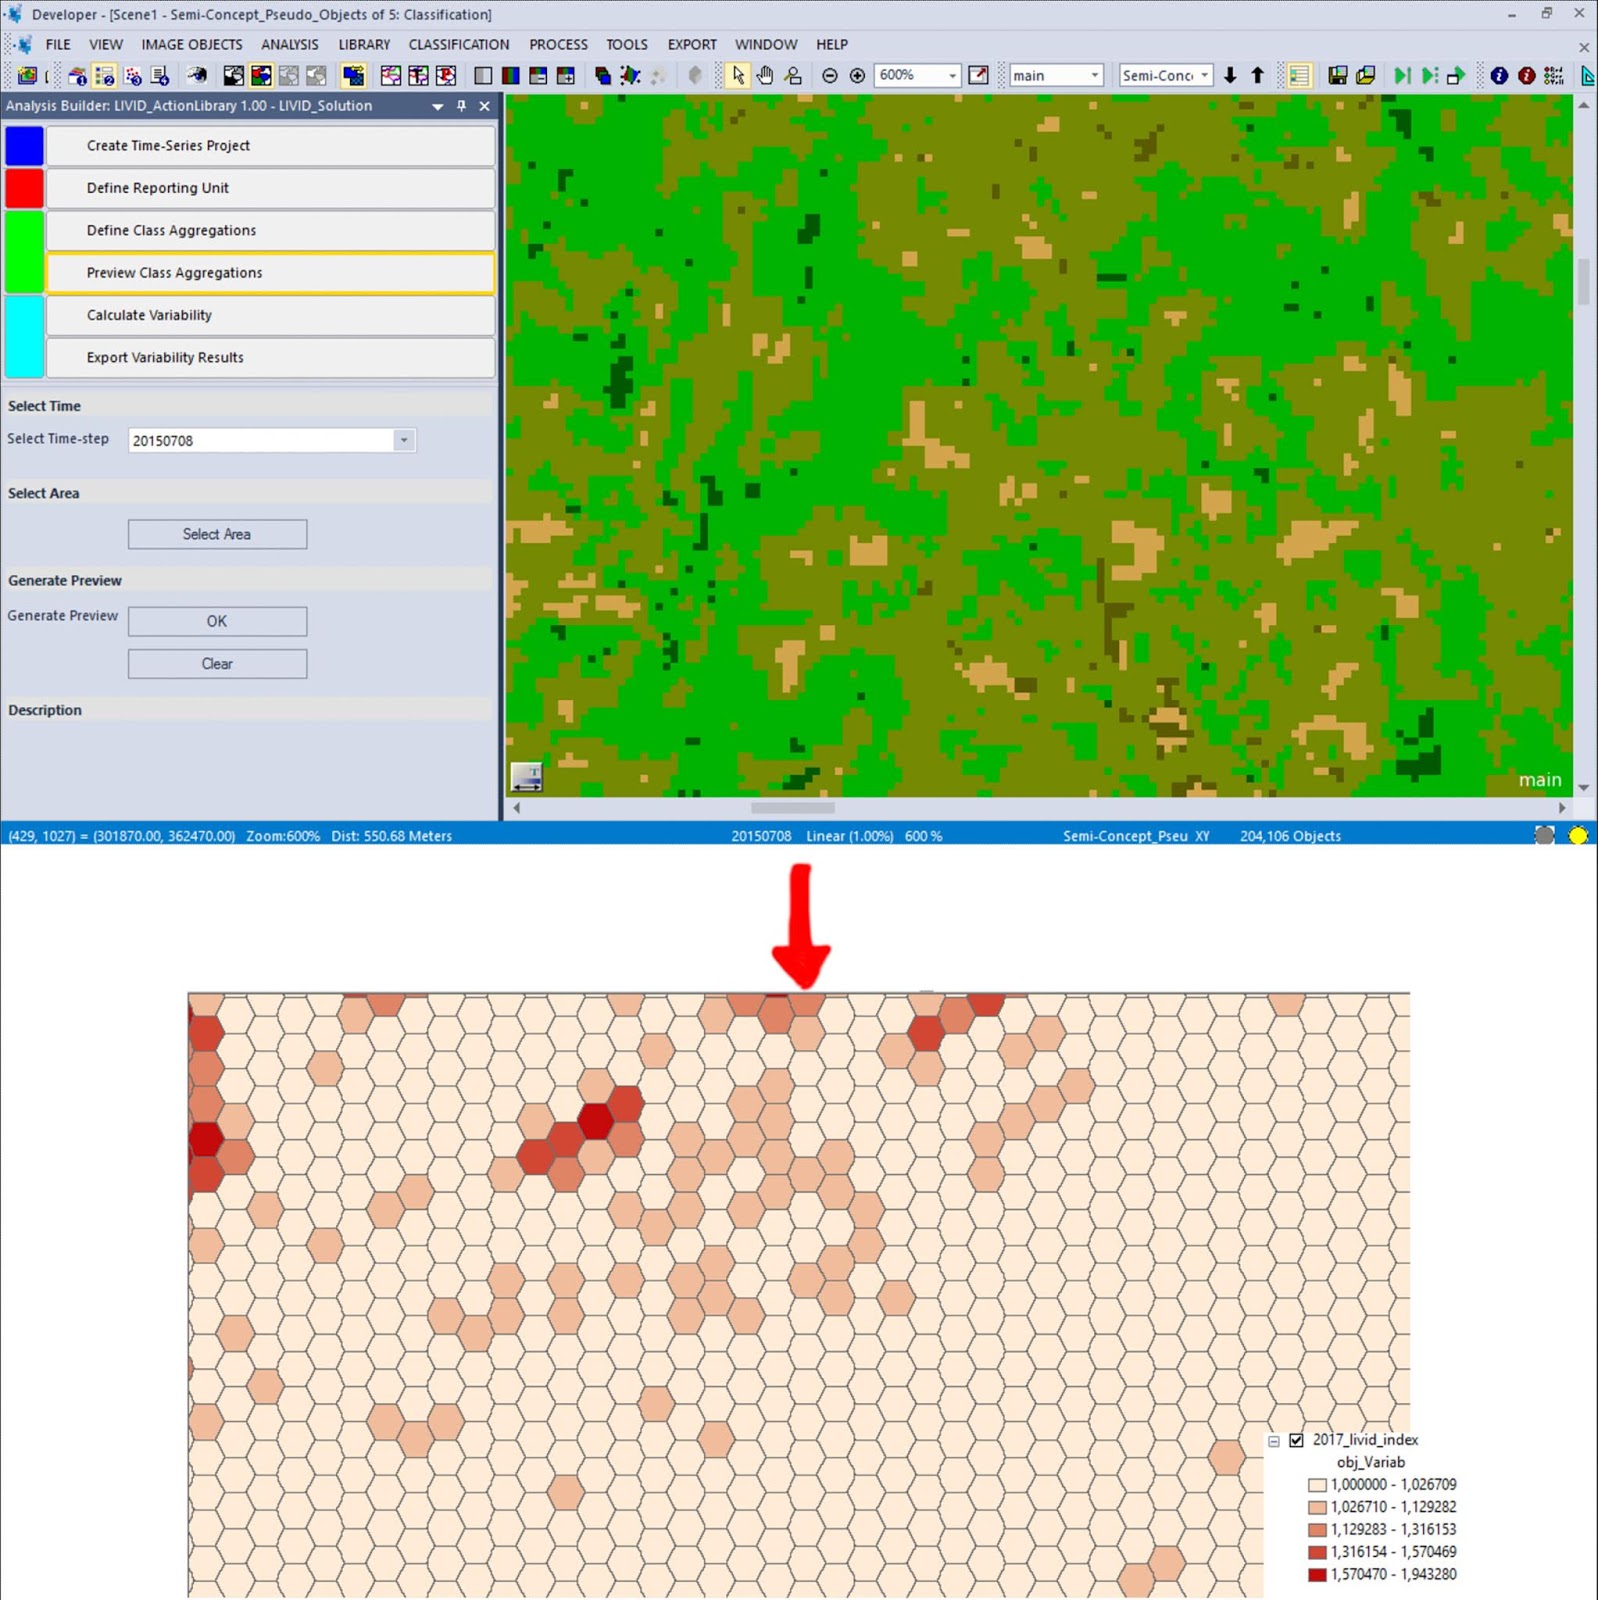1598x1600 pixels.
Task: Click the Load and Manage Data view icon (1)
Action: pos(77,76)
